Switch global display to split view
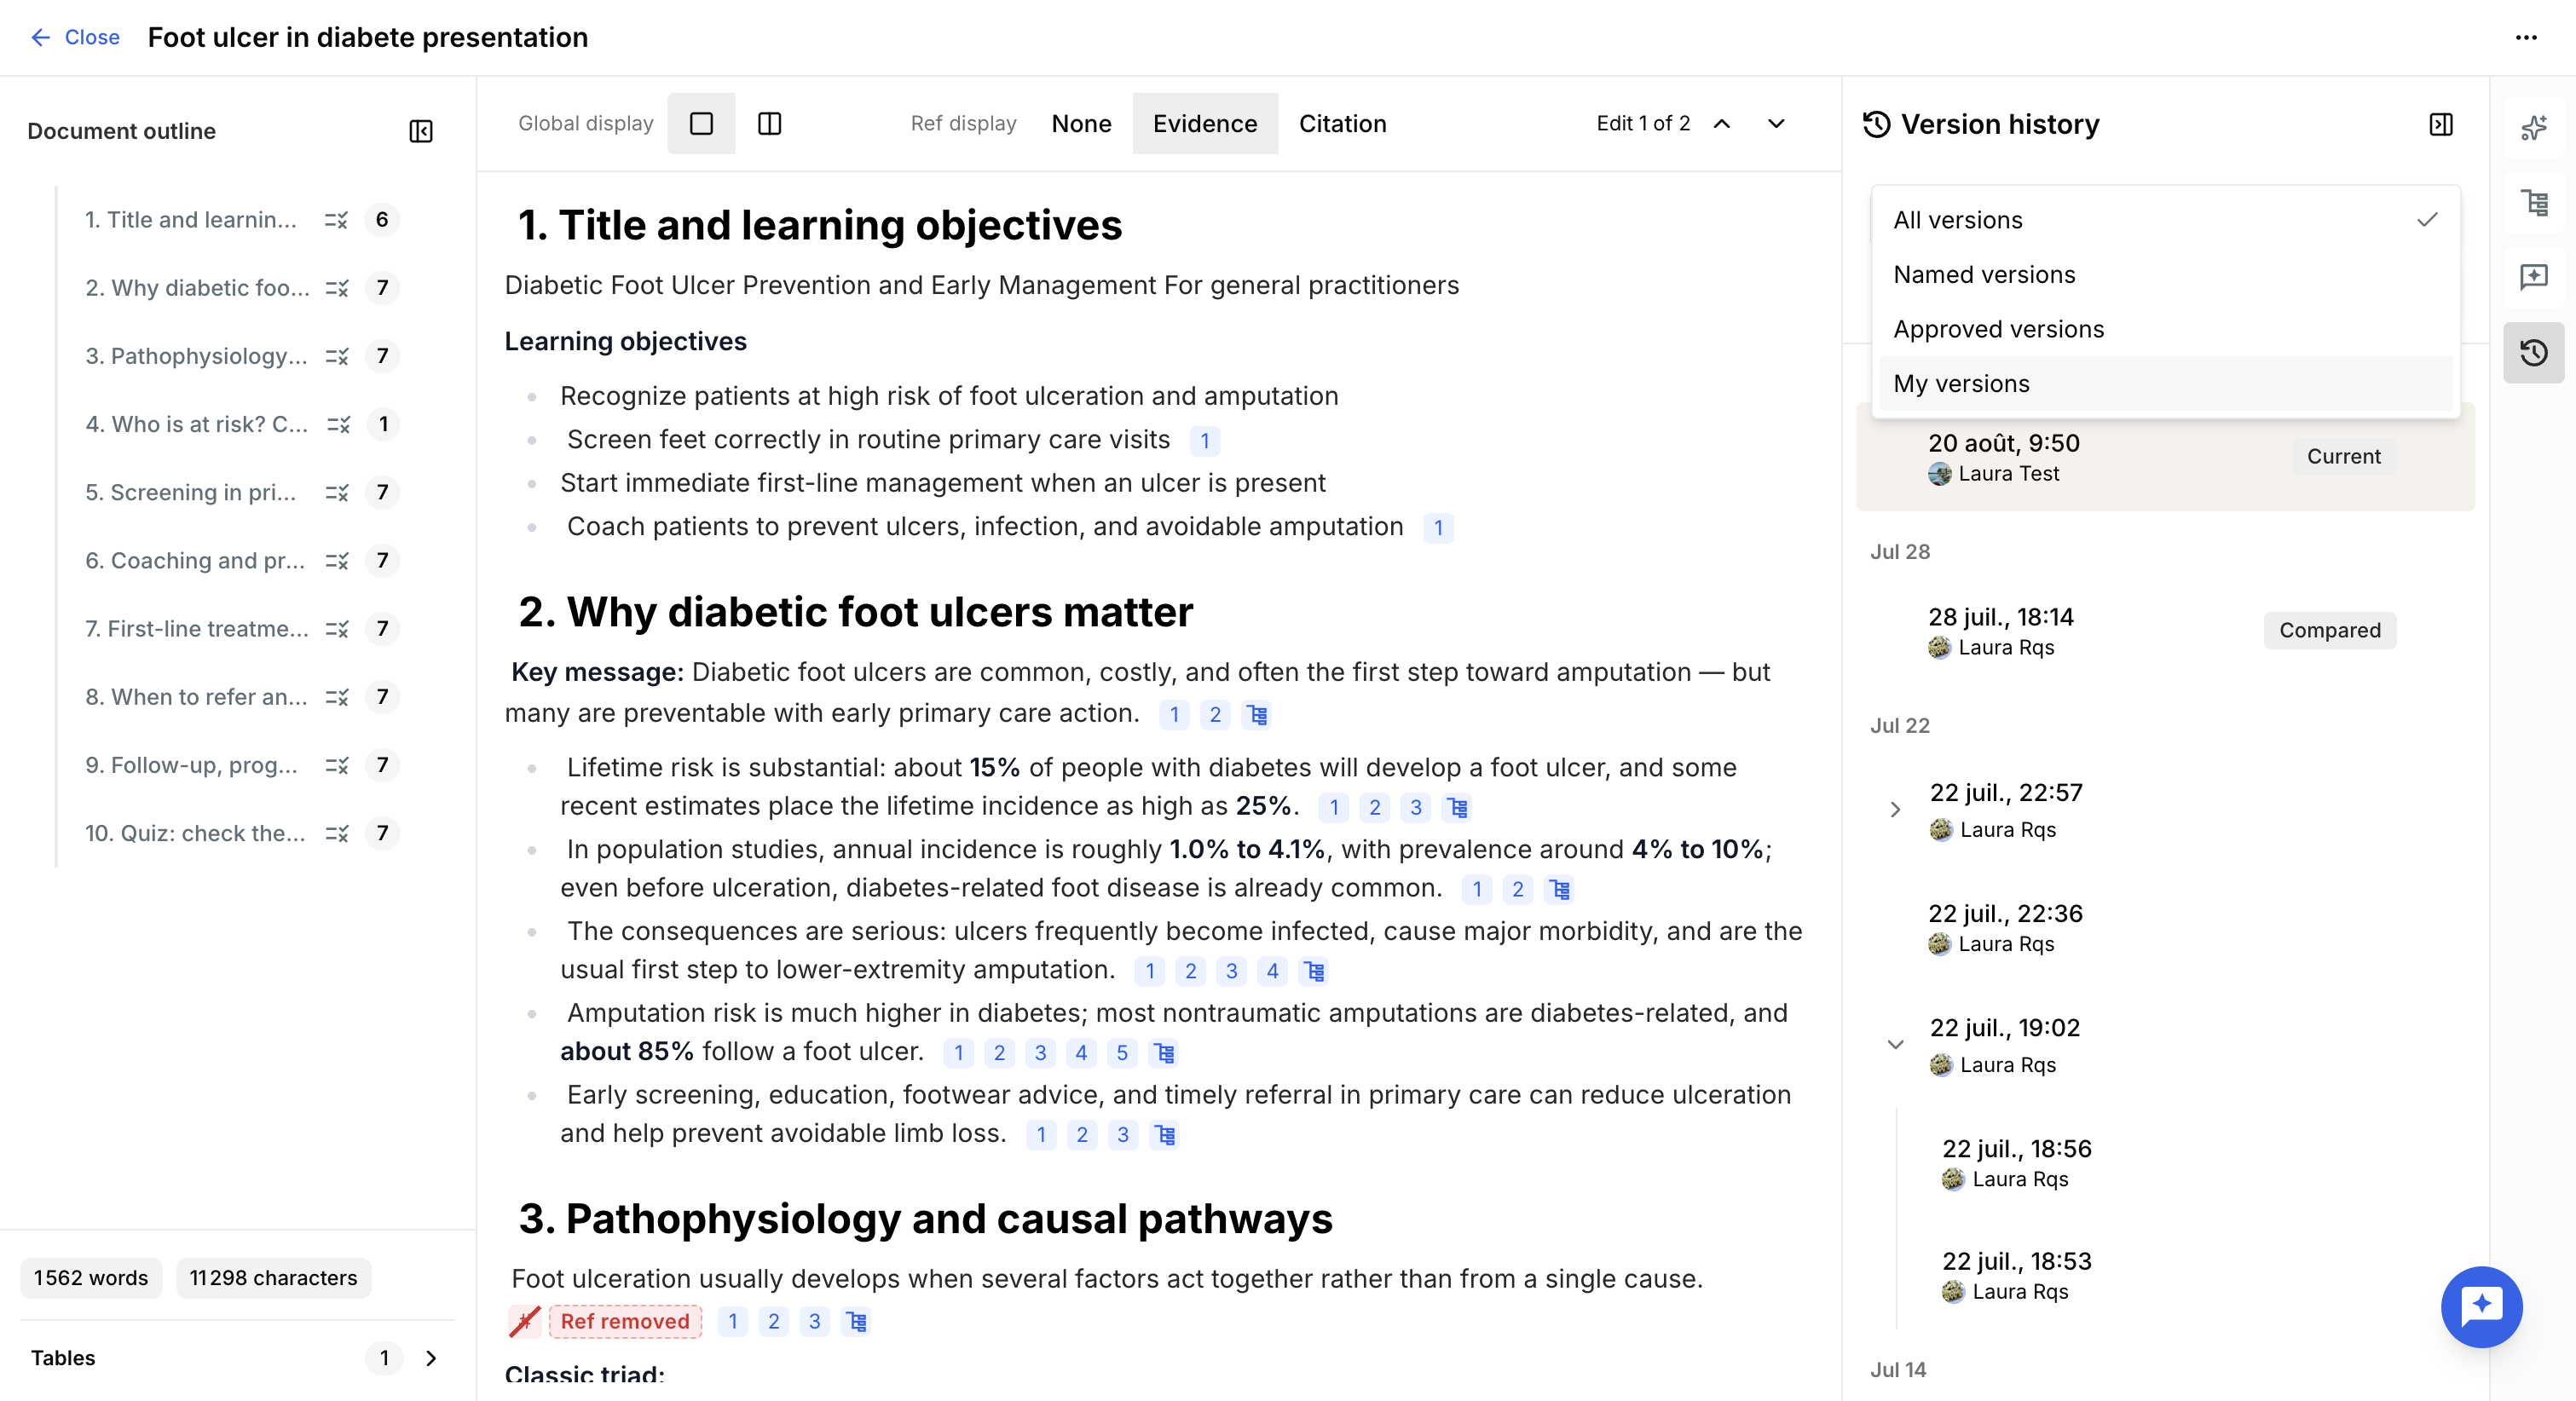Screen dimensions: 2576x1401 pyautogui.click(x=769, y=123)
